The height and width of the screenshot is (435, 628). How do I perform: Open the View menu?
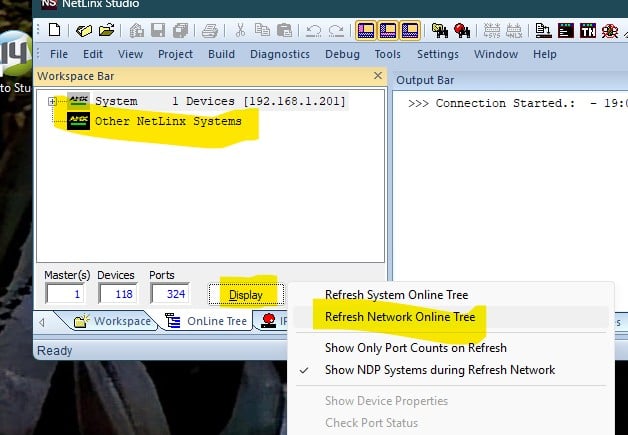[x=130, y=54]
